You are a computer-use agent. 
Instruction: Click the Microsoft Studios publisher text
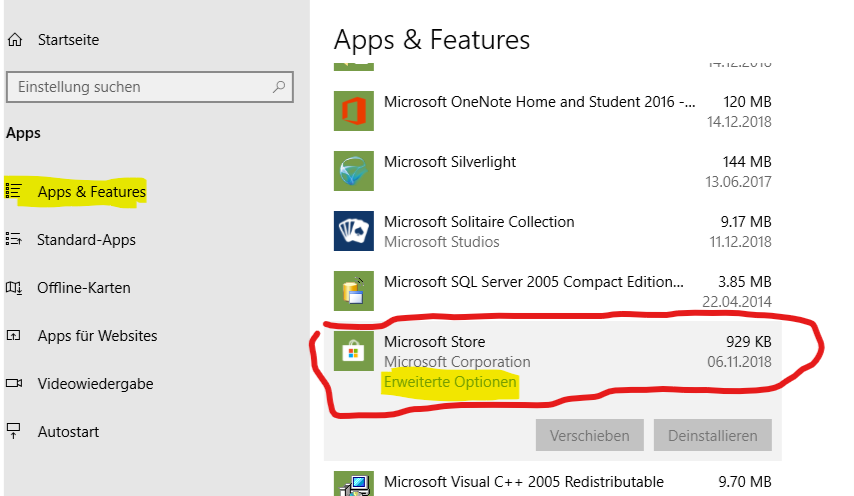(x=442, y=242)
